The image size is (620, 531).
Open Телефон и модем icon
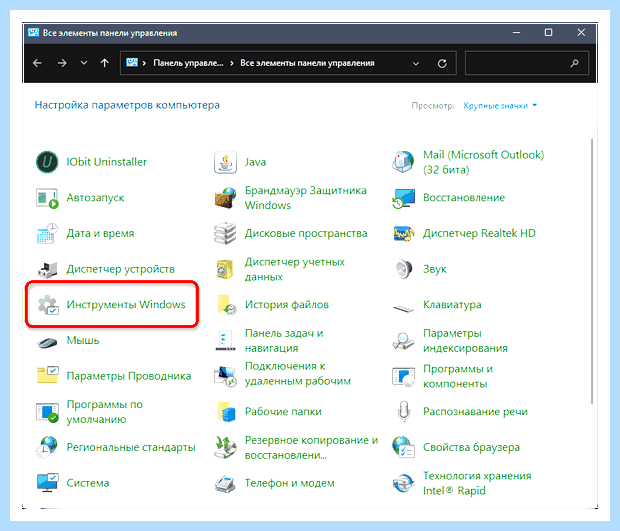coord(225,483)
